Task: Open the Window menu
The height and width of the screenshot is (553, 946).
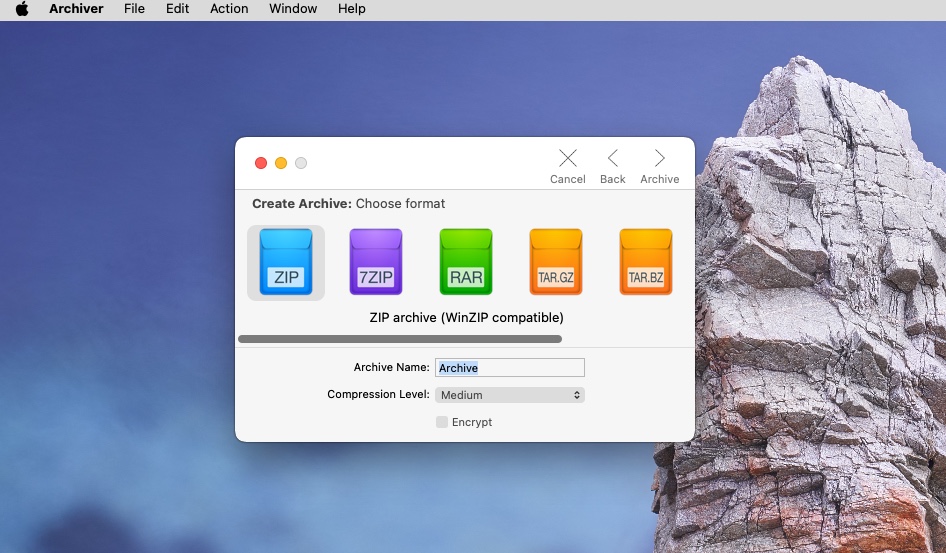Action: (293, 9)
